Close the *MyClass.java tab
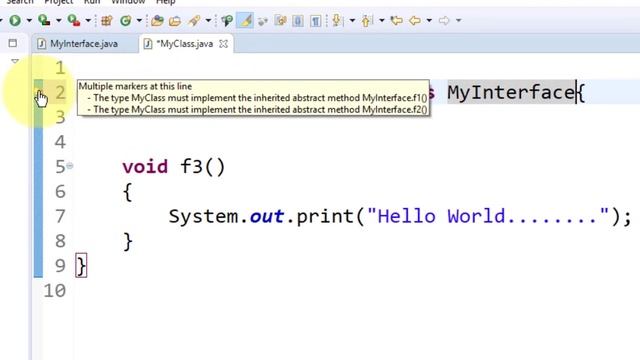The width and height of the screenshot is (640, 360). pyautogui.click(x=223, y=44)
